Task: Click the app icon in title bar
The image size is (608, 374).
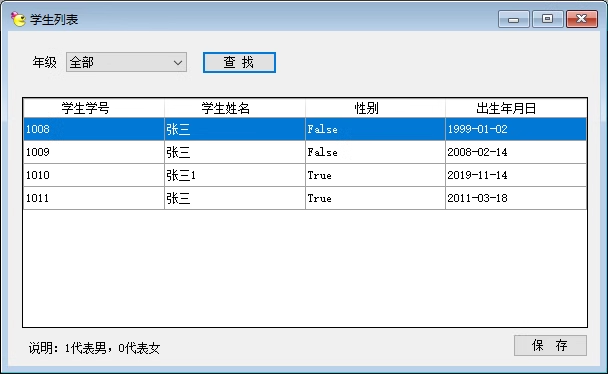Action: click(18, 19)
